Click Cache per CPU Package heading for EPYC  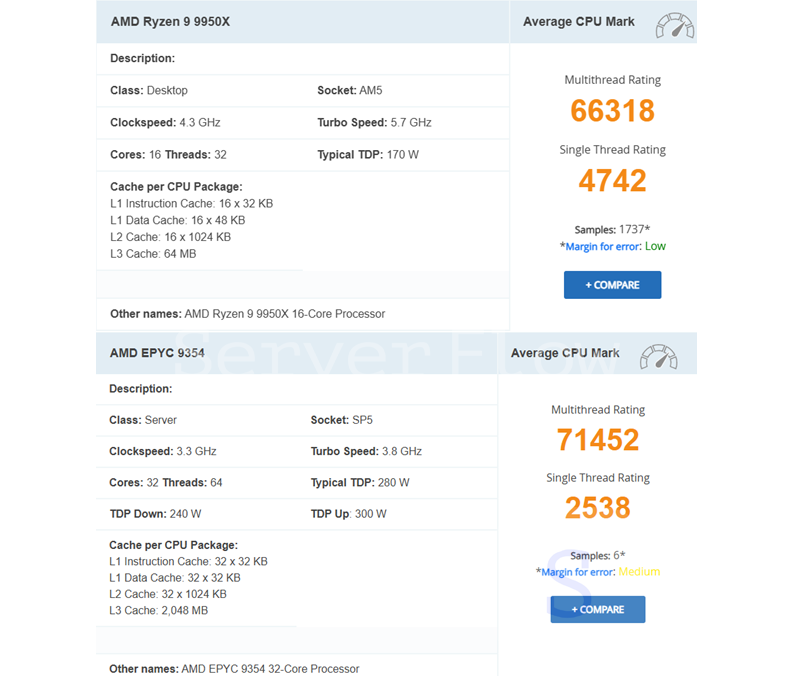click(x=174, y=545)
